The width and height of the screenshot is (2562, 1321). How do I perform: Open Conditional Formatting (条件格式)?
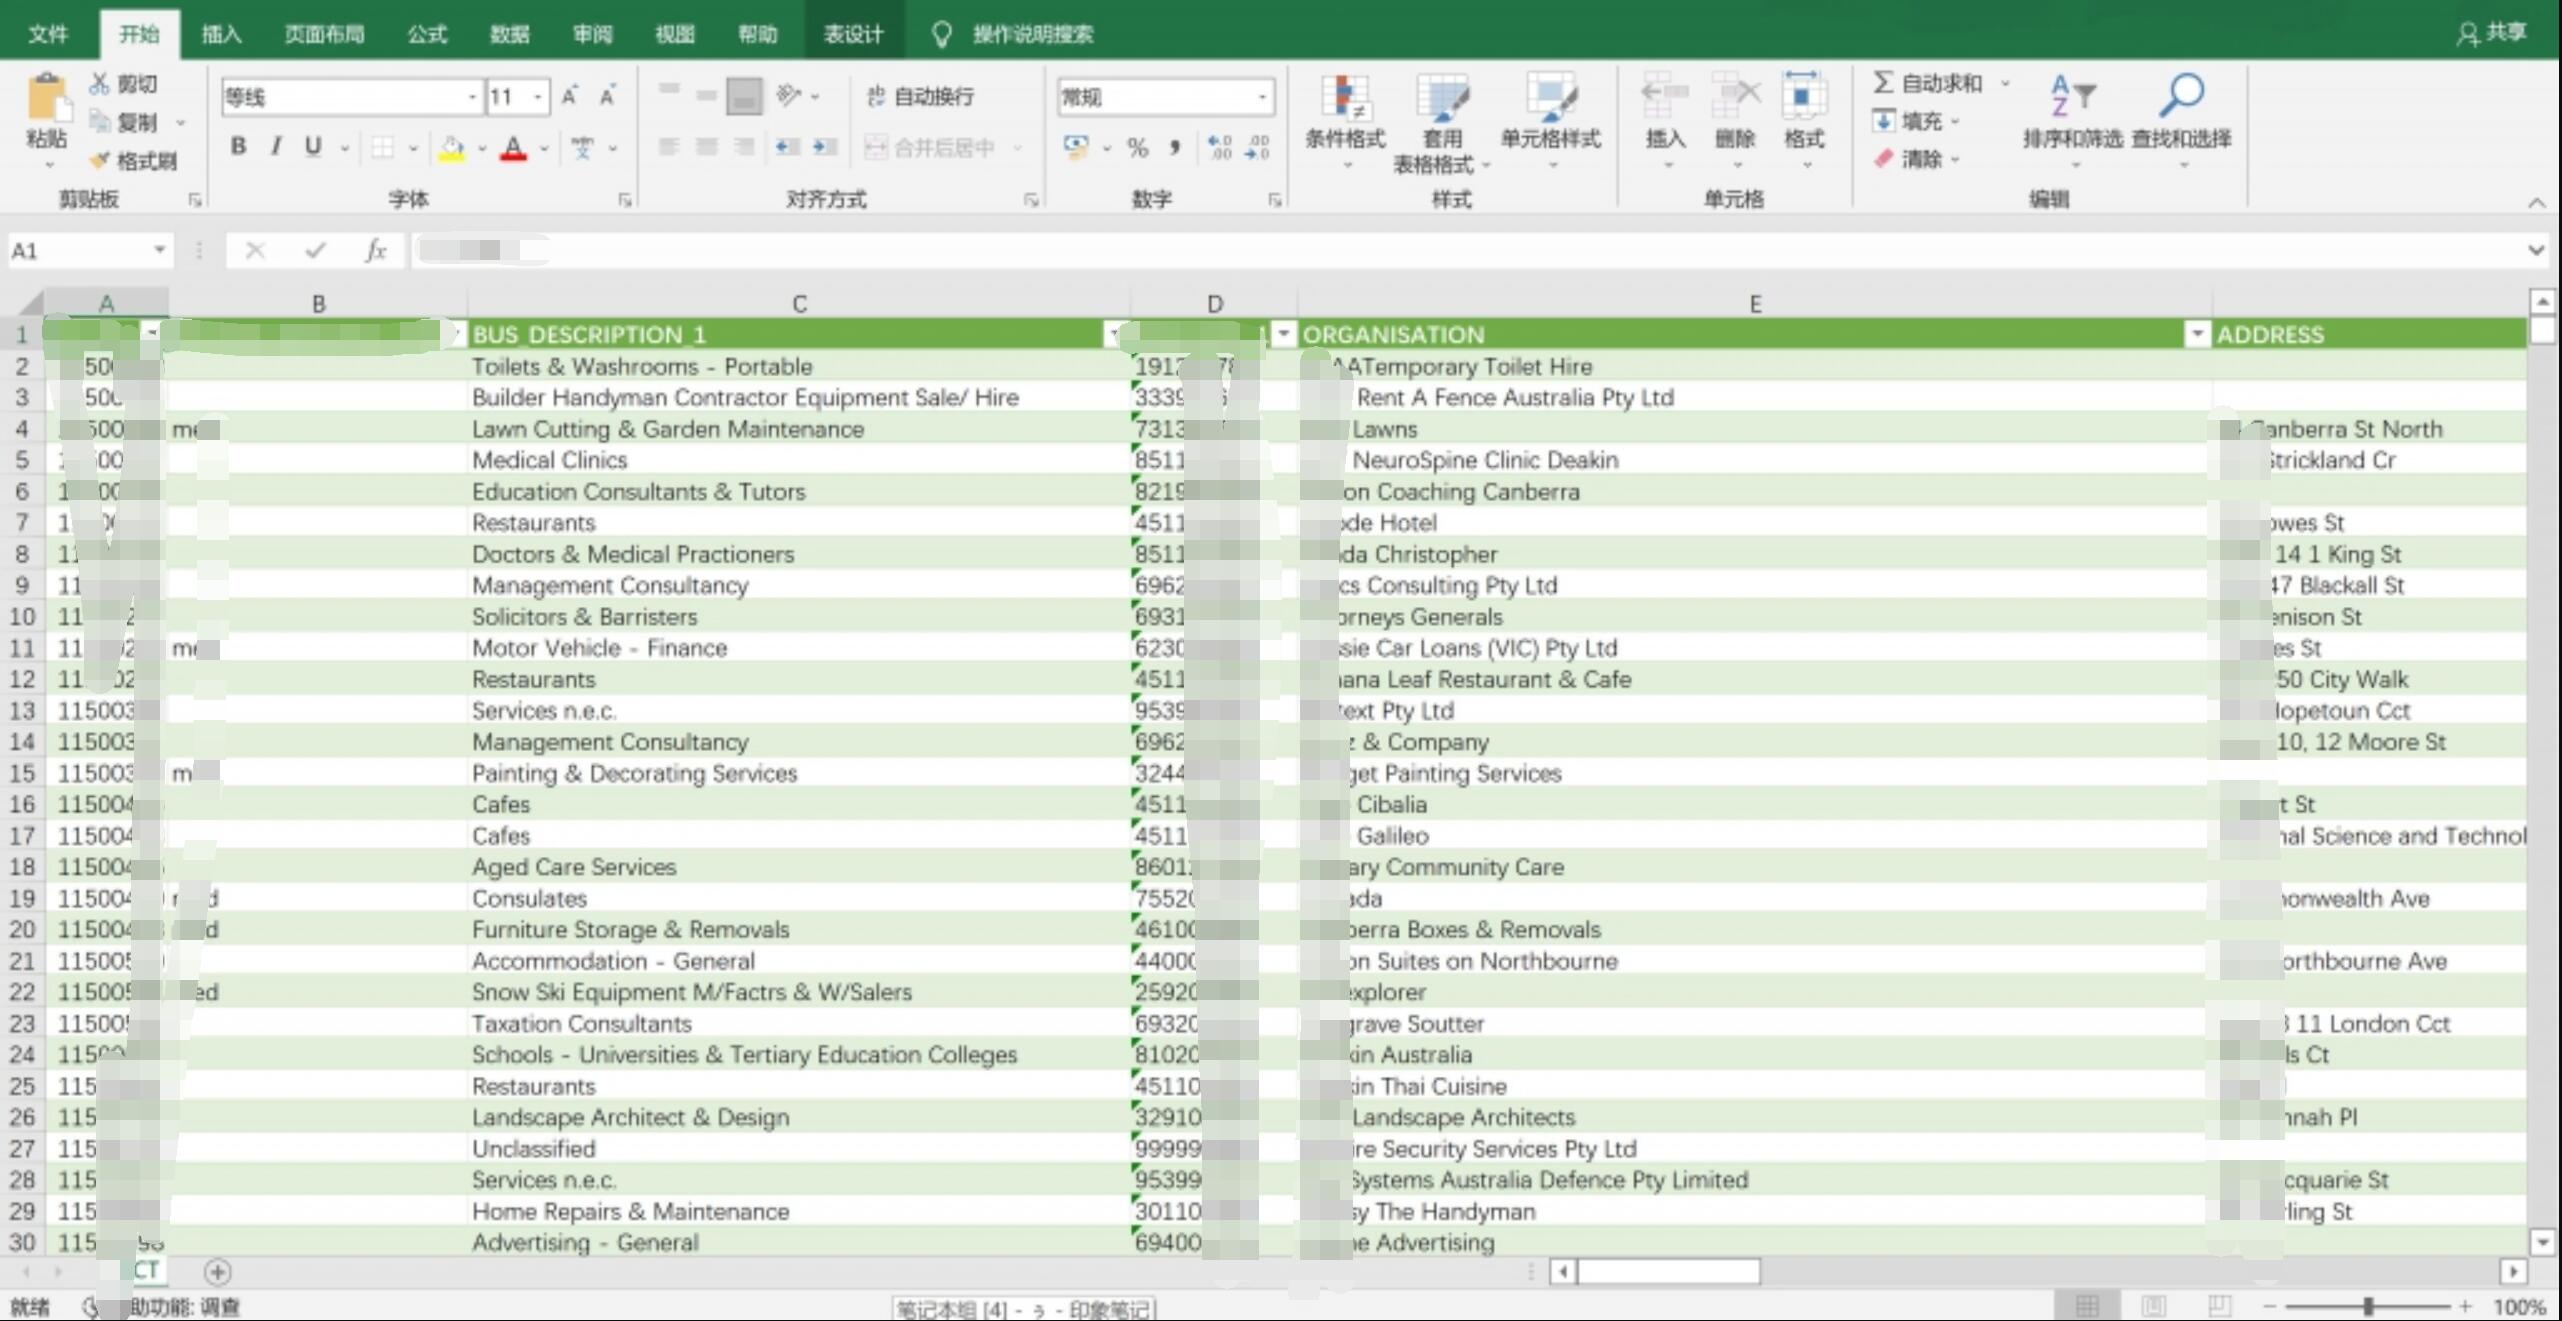coord(1345,120)
